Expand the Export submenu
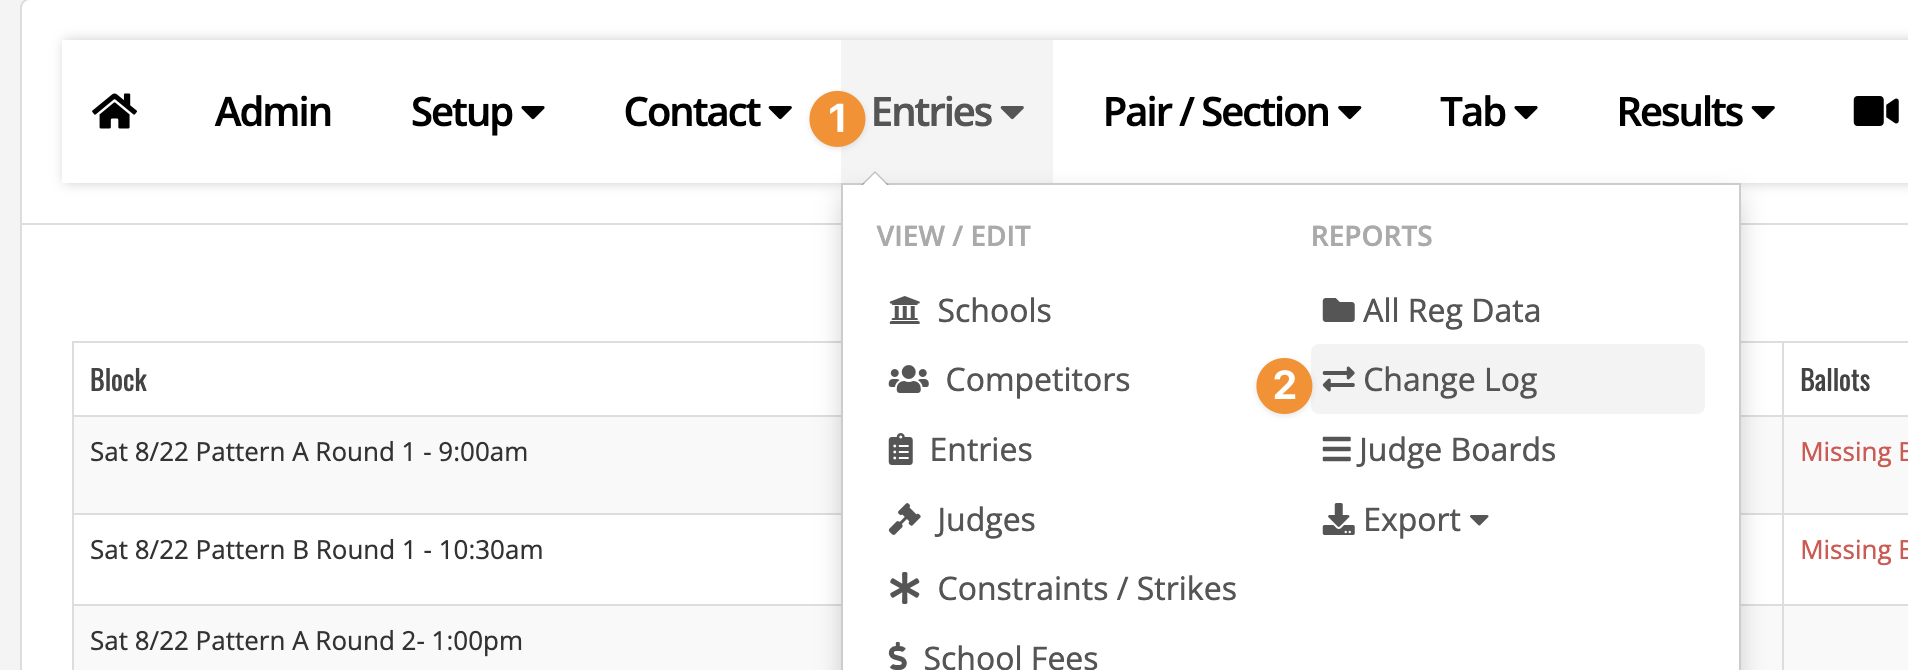 [1405, 520]
